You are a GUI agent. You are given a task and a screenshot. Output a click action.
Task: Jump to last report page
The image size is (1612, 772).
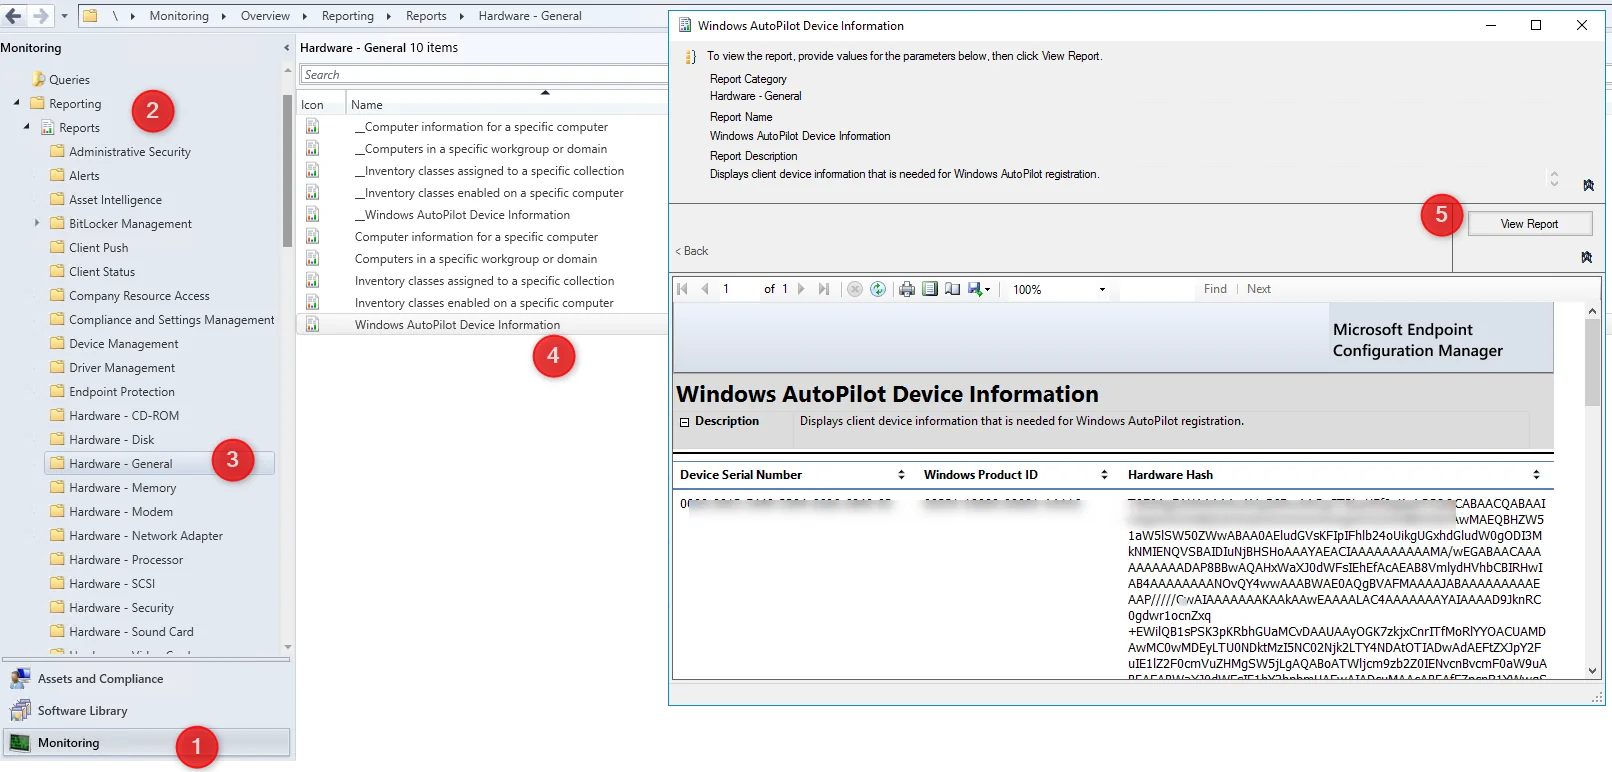point(823,289)
